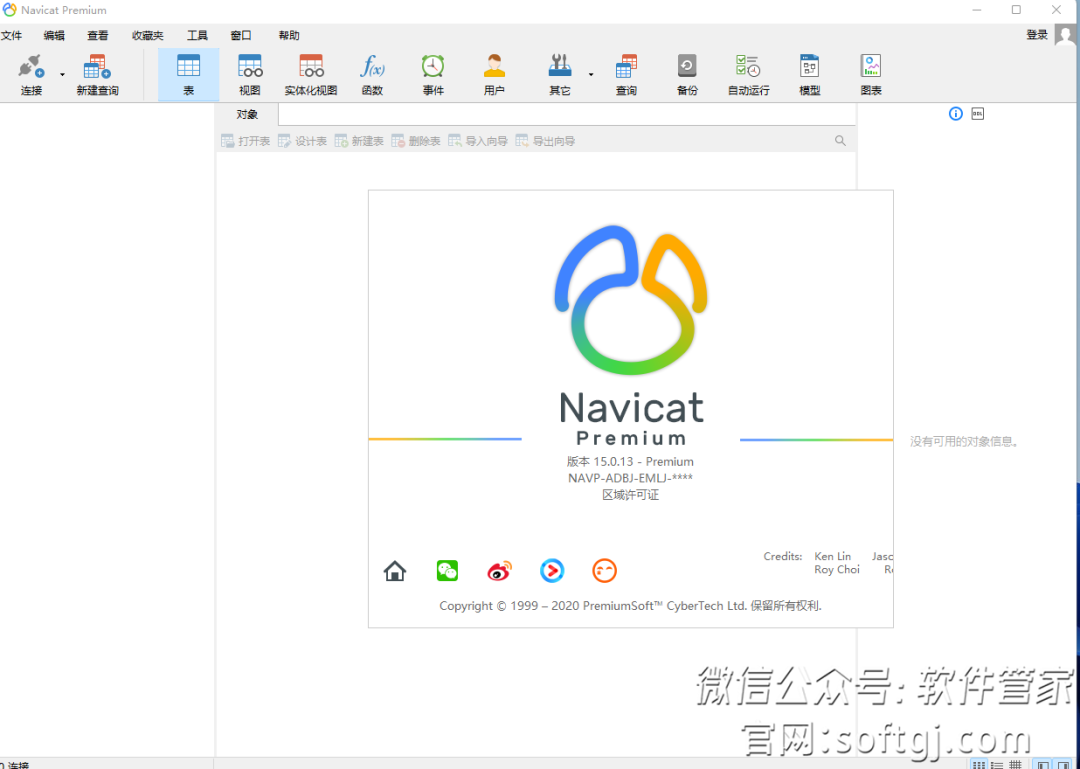Open the Model (模型) toolbar icon

(809, 66)
